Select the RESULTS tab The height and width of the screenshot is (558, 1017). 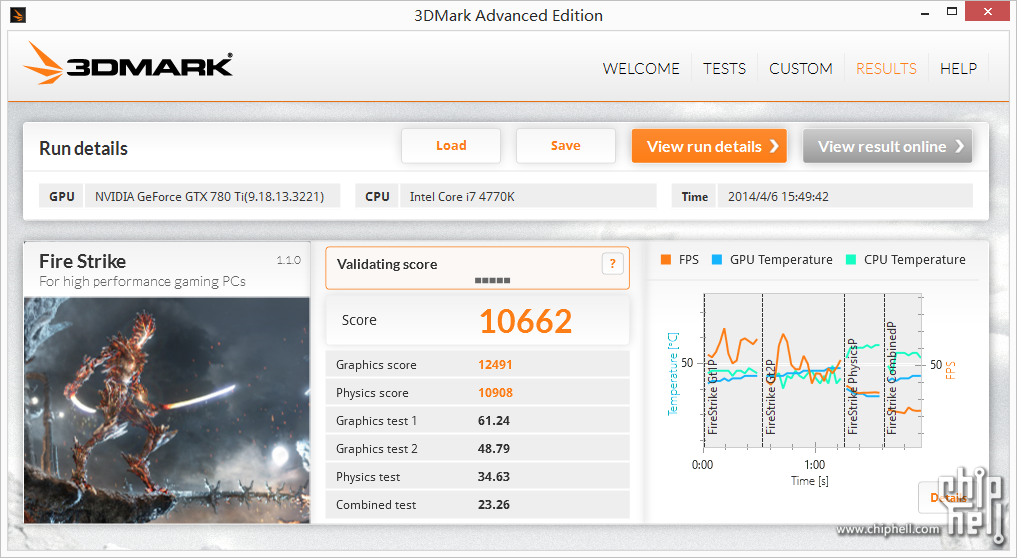tap(886, 69)
